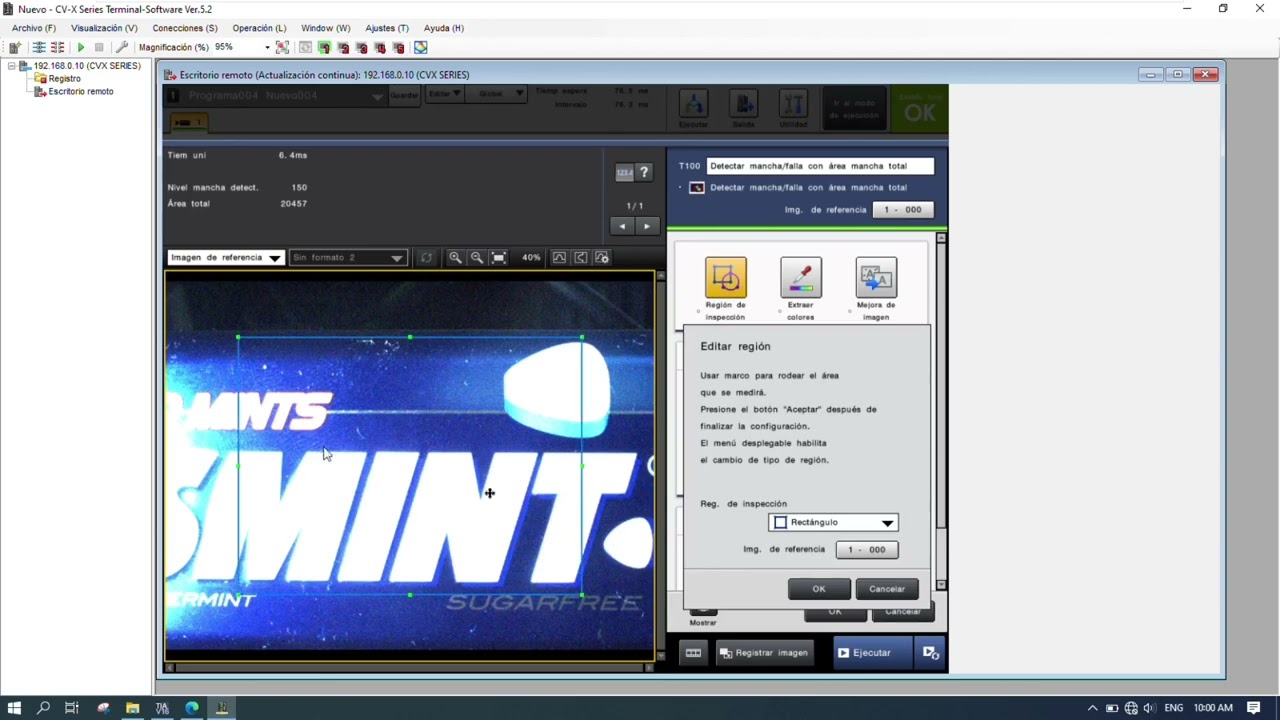Open the Magnificación percentage dropdown
The image size is (1280, 720).
tap(266, 47)
